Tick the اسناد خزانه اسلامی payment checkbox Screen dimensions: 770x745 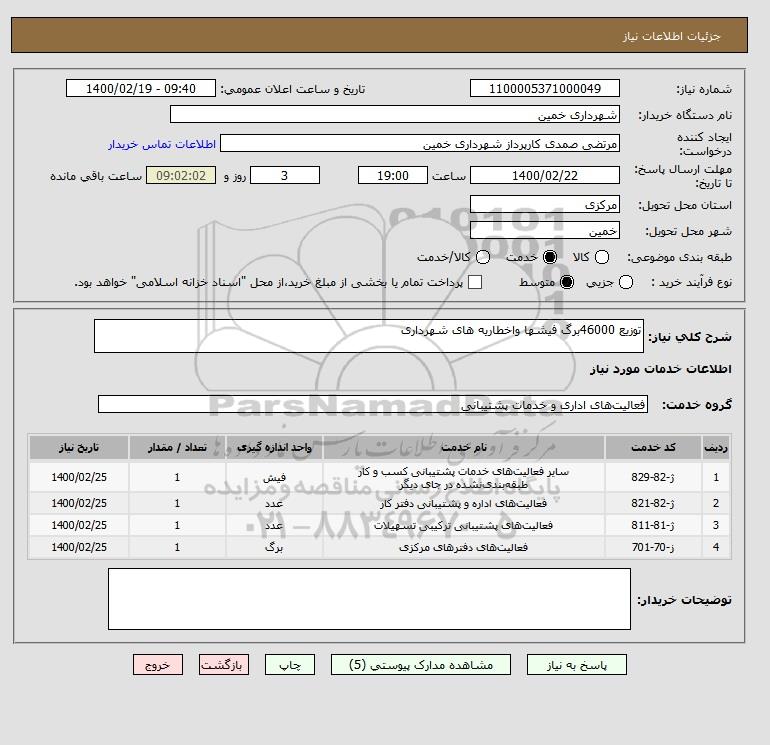tap(475, 282)
